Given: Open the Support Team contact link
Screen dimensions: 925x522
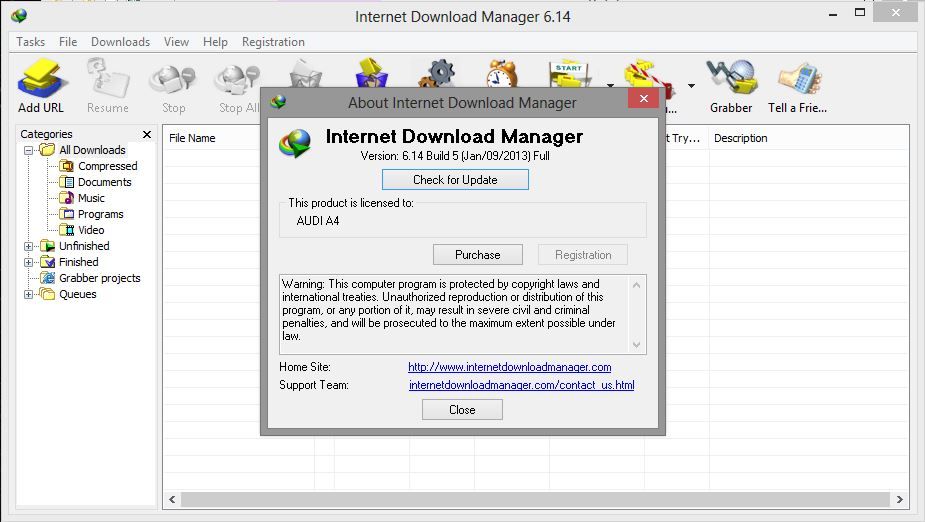Looking at the screenshot, I should pyautogui.click(x=521, y=385).
